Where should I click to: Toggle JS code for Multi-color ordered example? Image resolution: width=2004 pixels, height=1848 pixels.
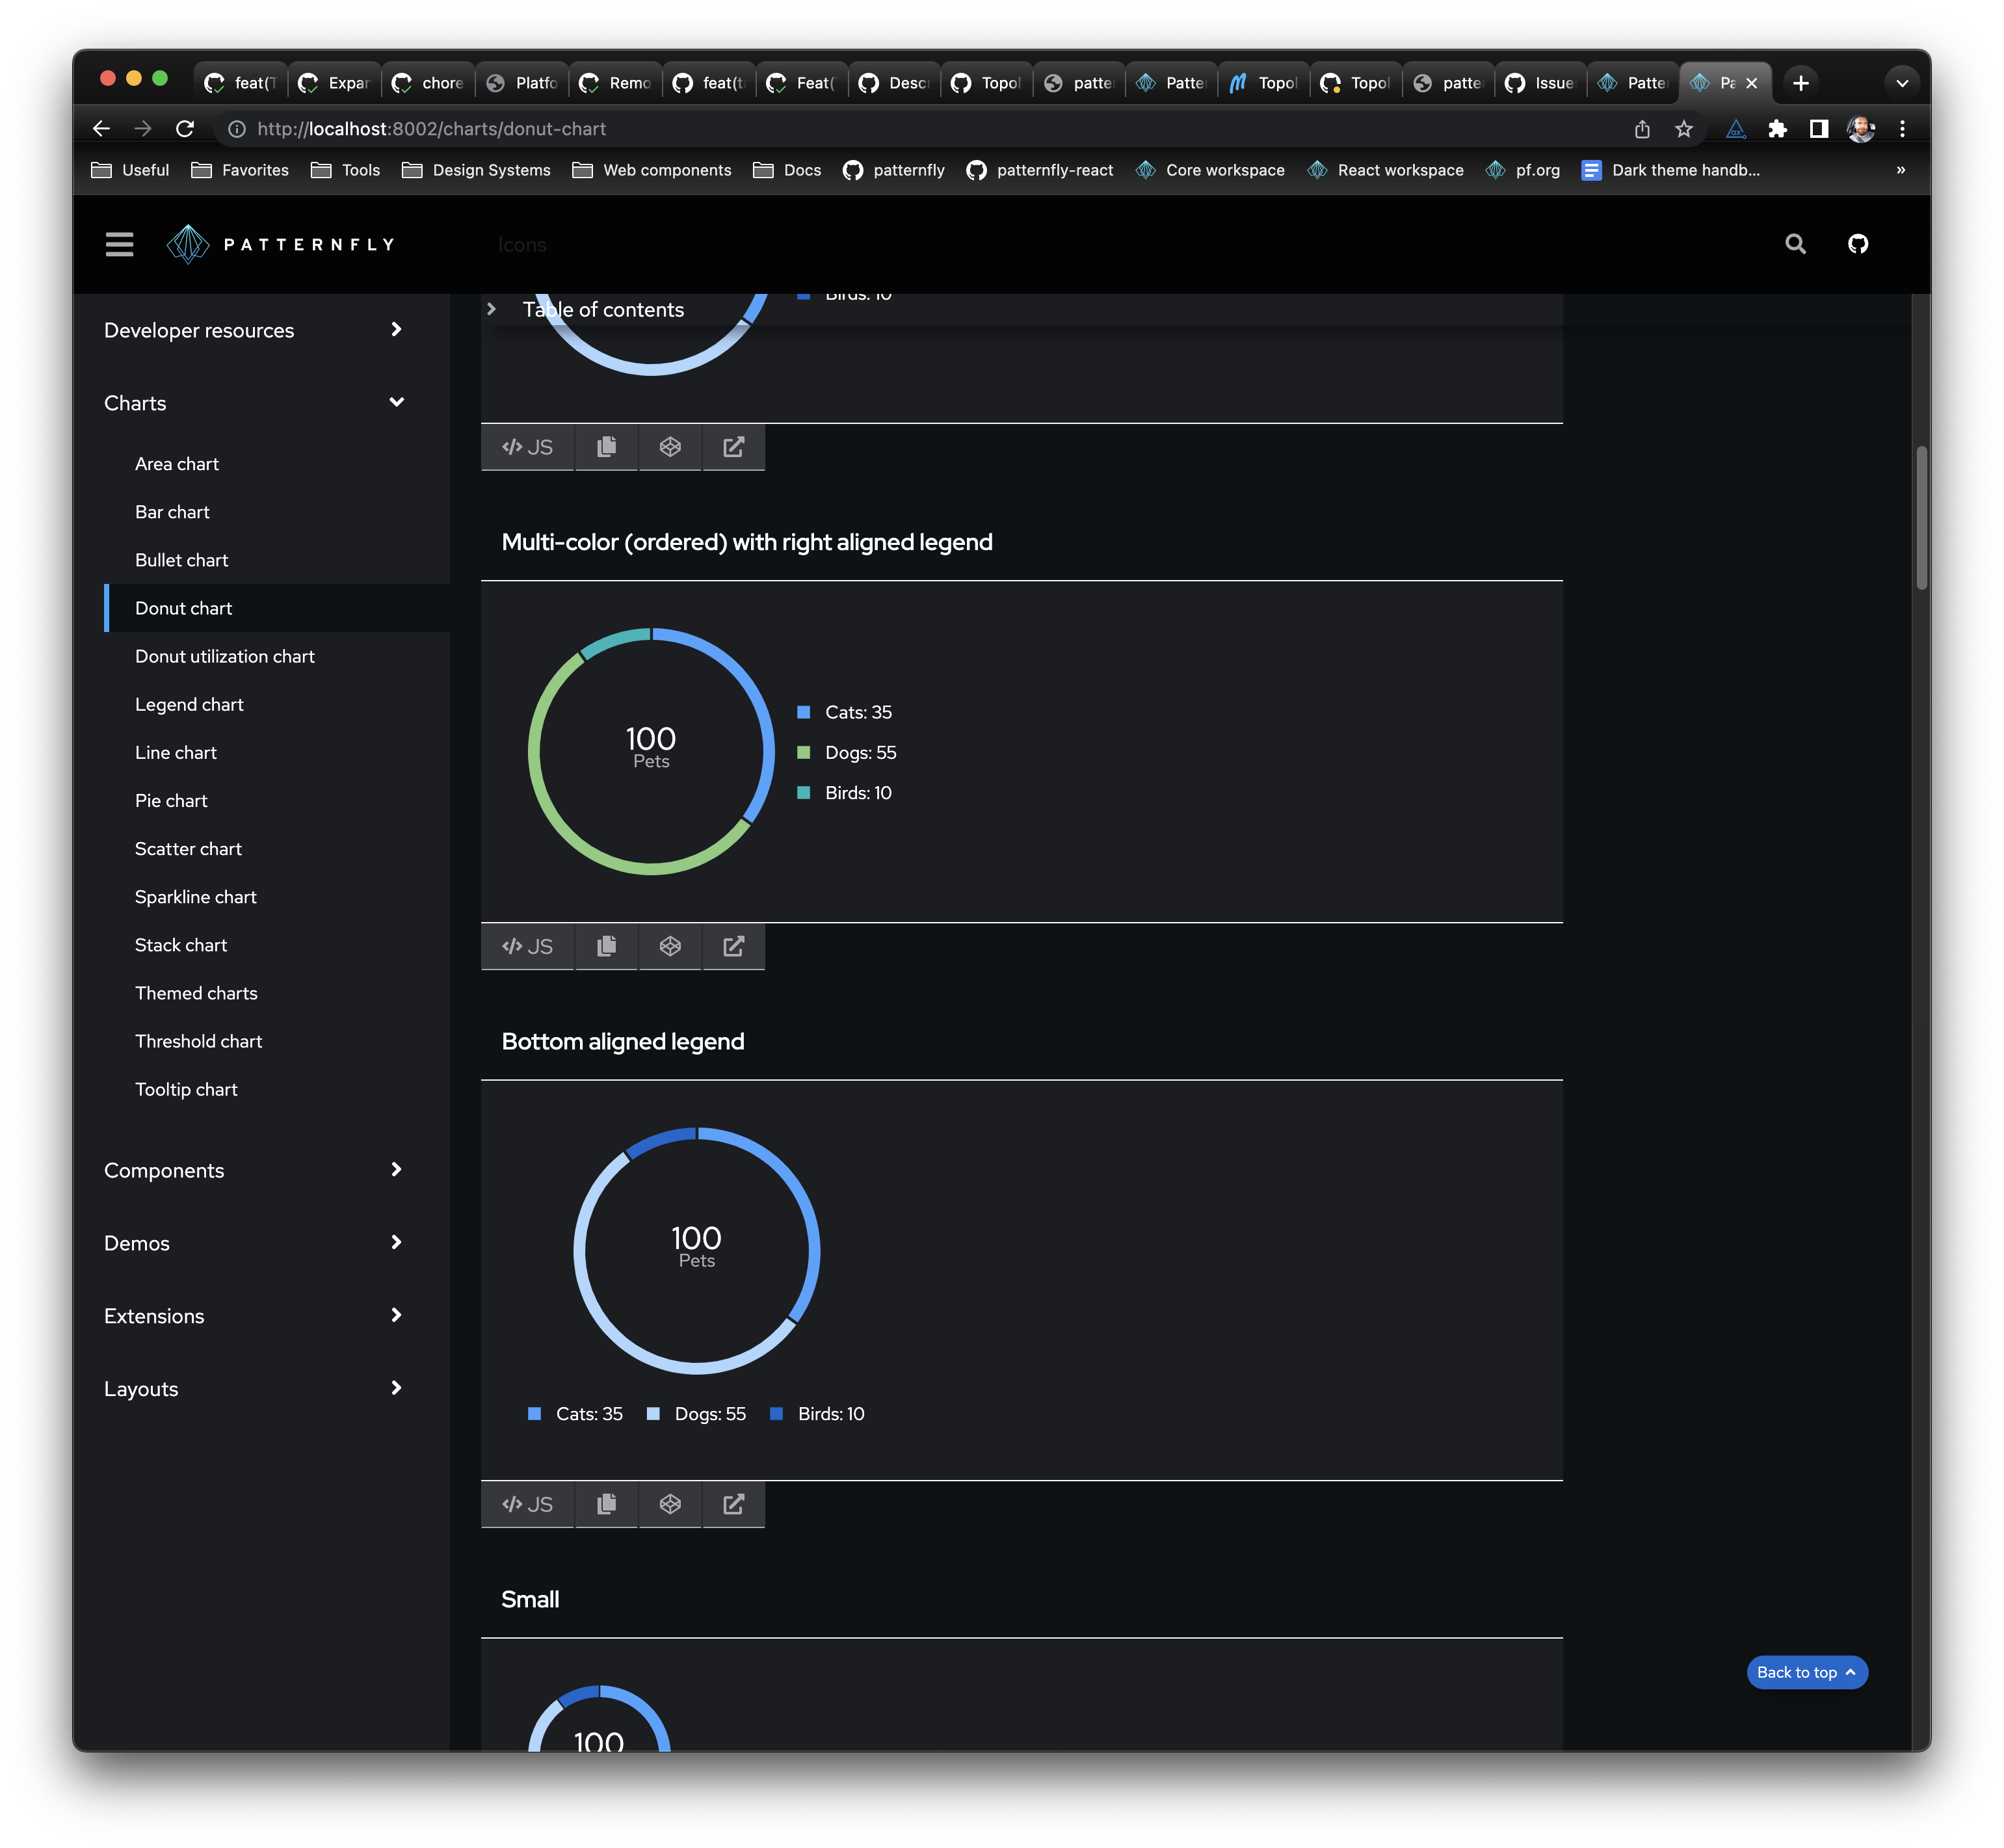(527, 946)
